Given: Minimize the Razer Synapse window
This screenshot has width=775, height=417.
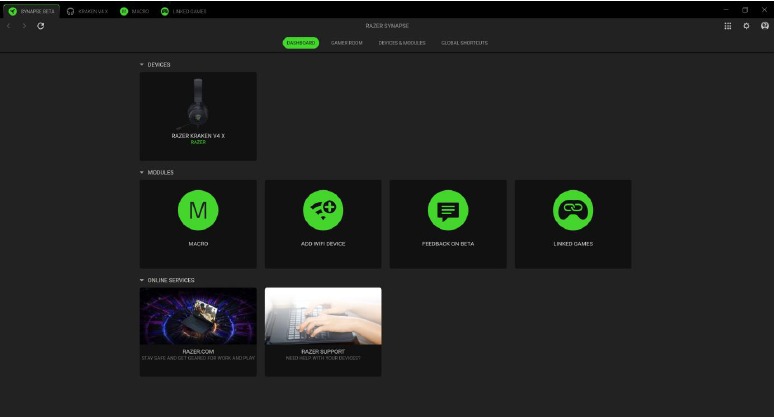Looking at the screenshot, I should pyautogui.click(x=726, y=10).
